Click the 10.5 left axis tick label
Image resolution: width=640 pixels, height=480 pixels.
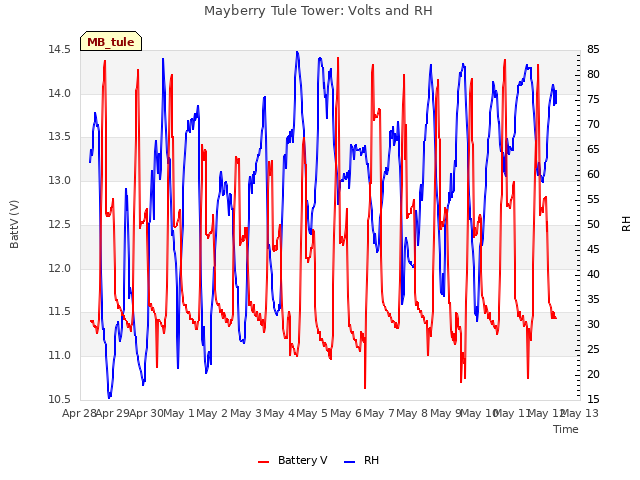point(59,399)
